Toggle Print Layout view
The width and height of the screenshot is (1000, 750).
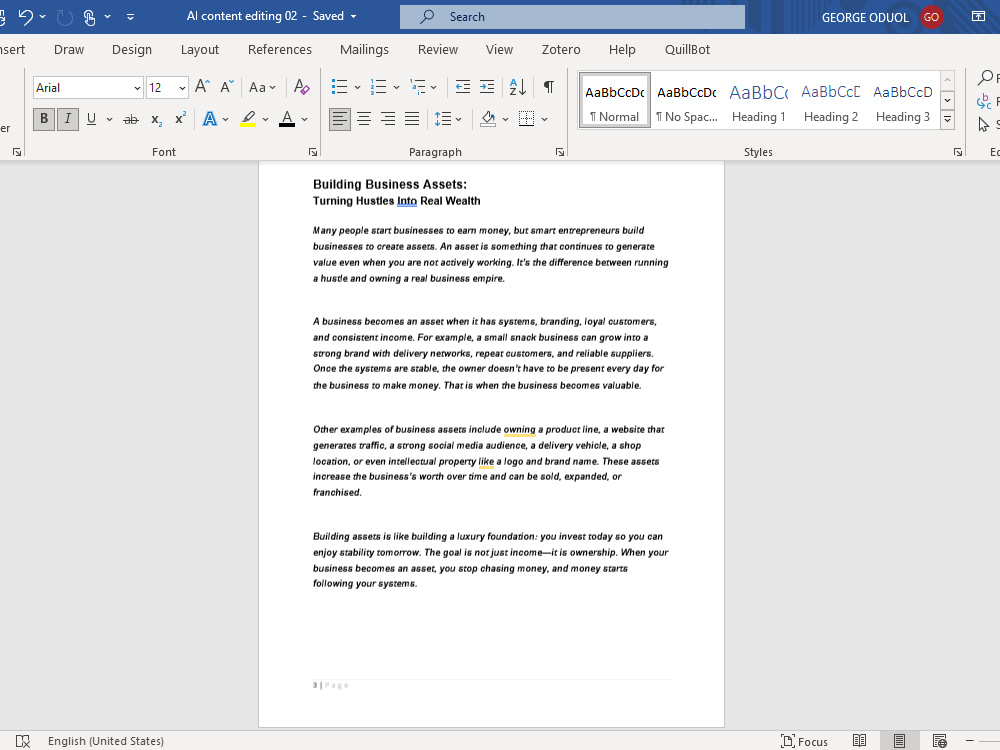tap(899, 740)
